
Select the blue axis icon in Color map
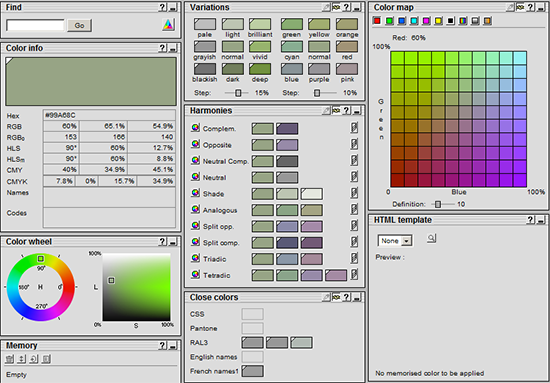point(402,21)
